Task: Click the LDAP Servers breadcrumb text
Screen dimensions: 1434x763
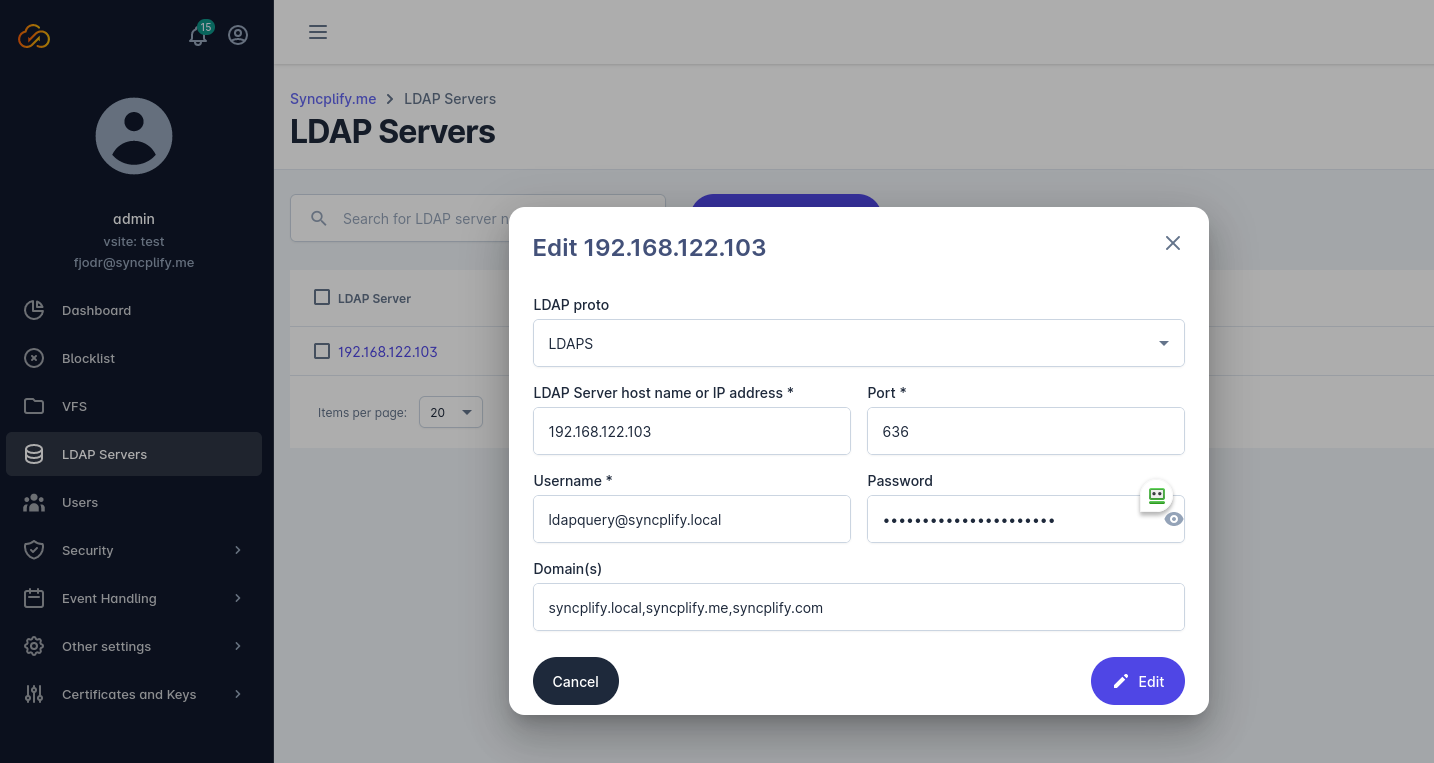Action: (x=450, y=99)
